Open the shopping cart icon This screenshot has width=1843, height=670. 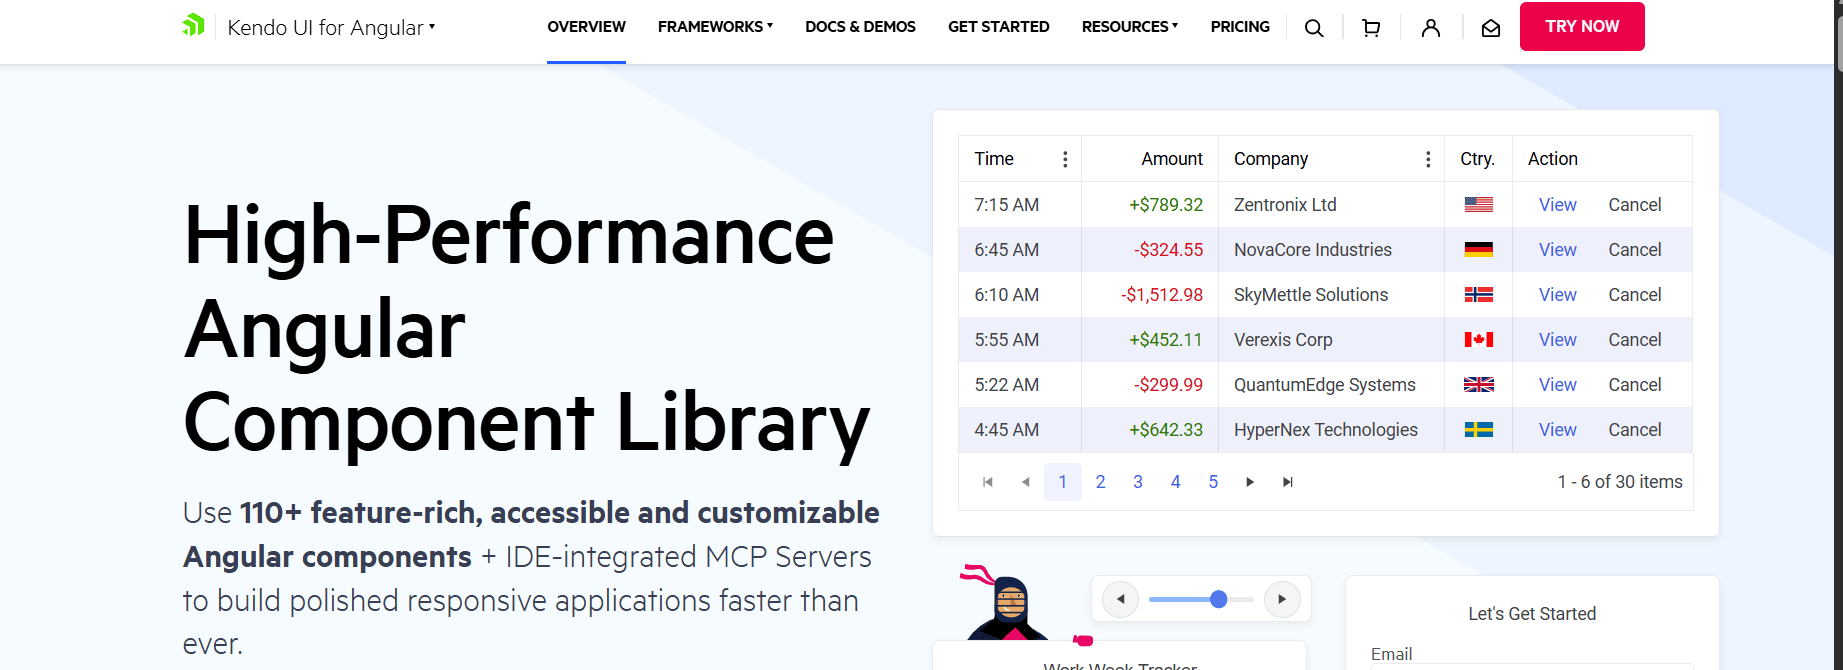pos(1371,28)
